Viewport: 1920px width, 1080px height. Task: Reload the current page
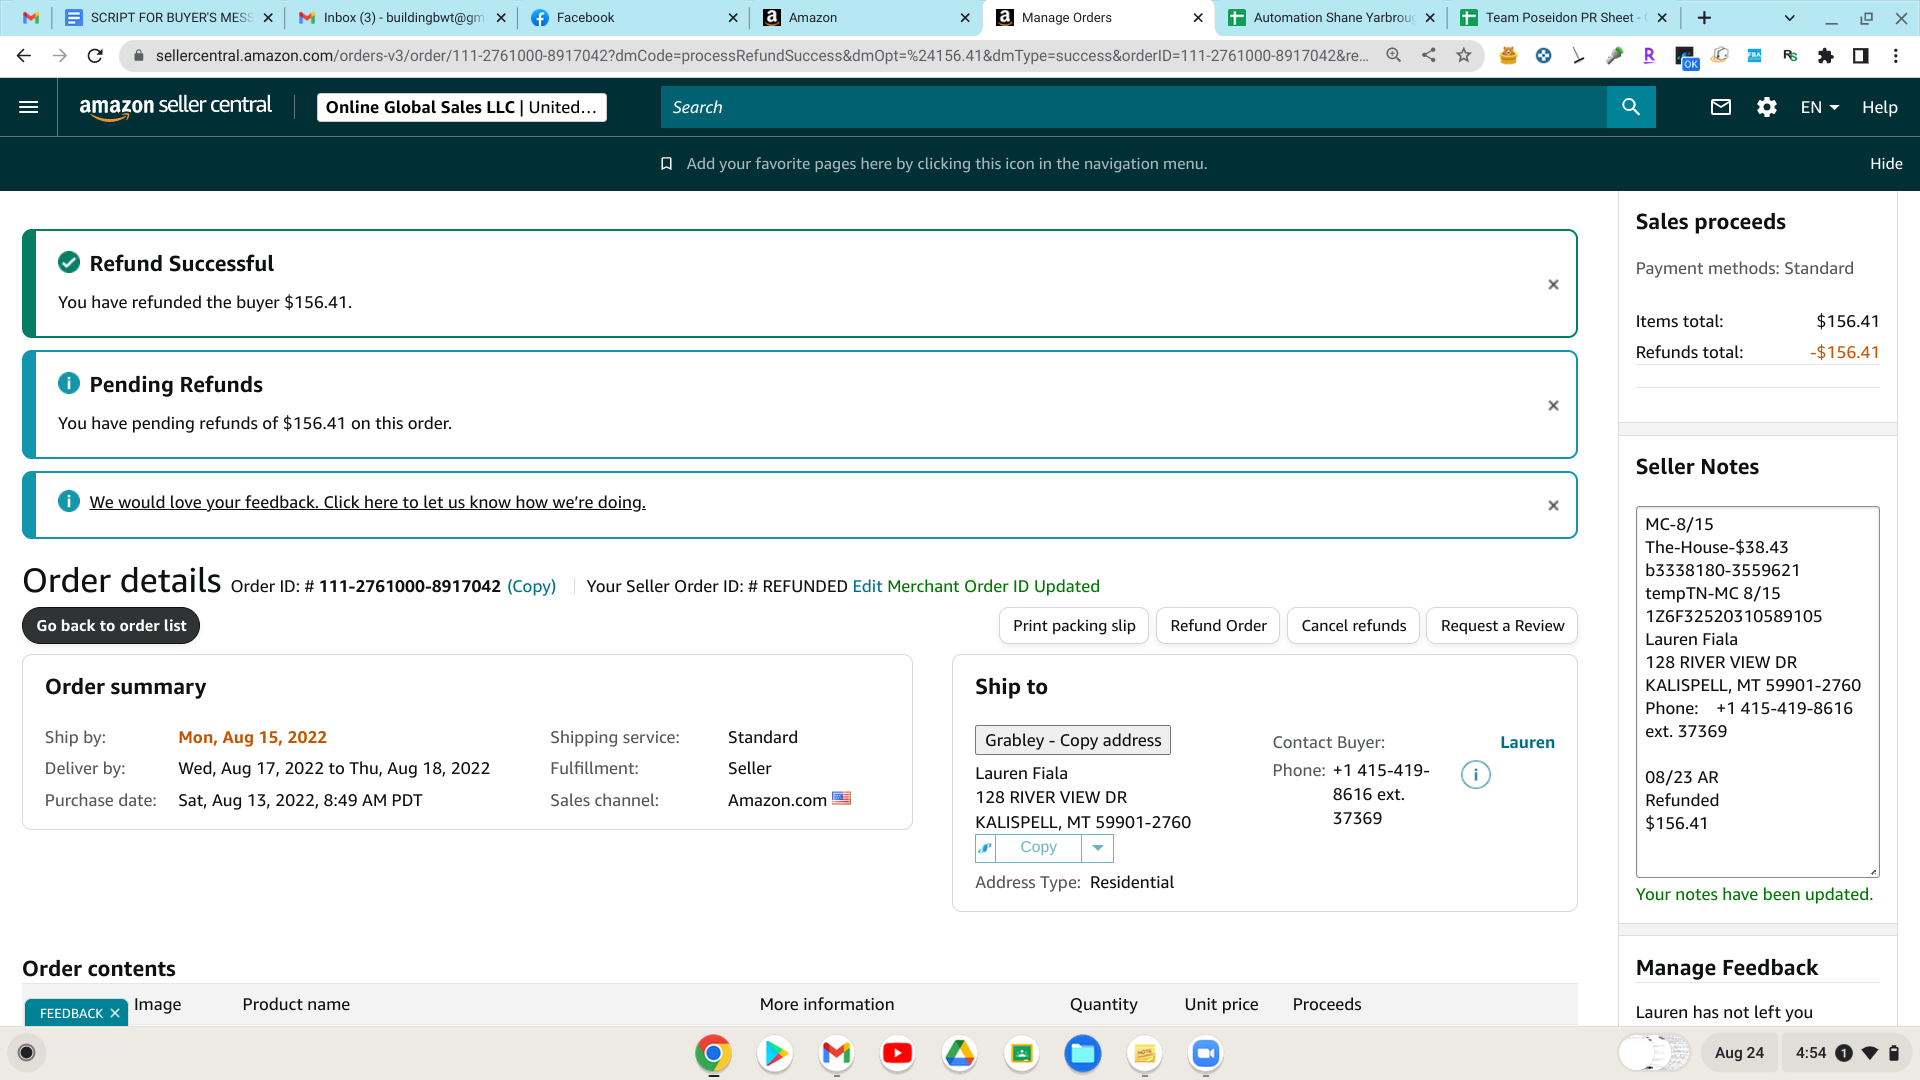point(95,56)
